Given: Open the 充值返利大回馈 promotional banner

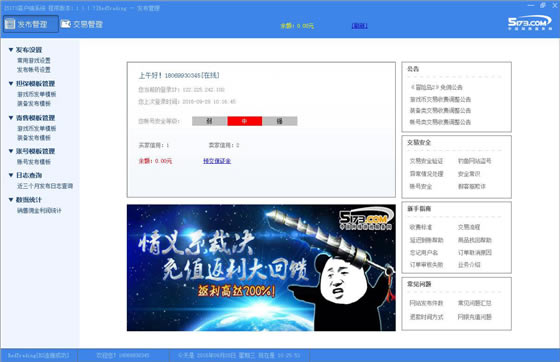Looking at the screenshot, I should (261, 268).
